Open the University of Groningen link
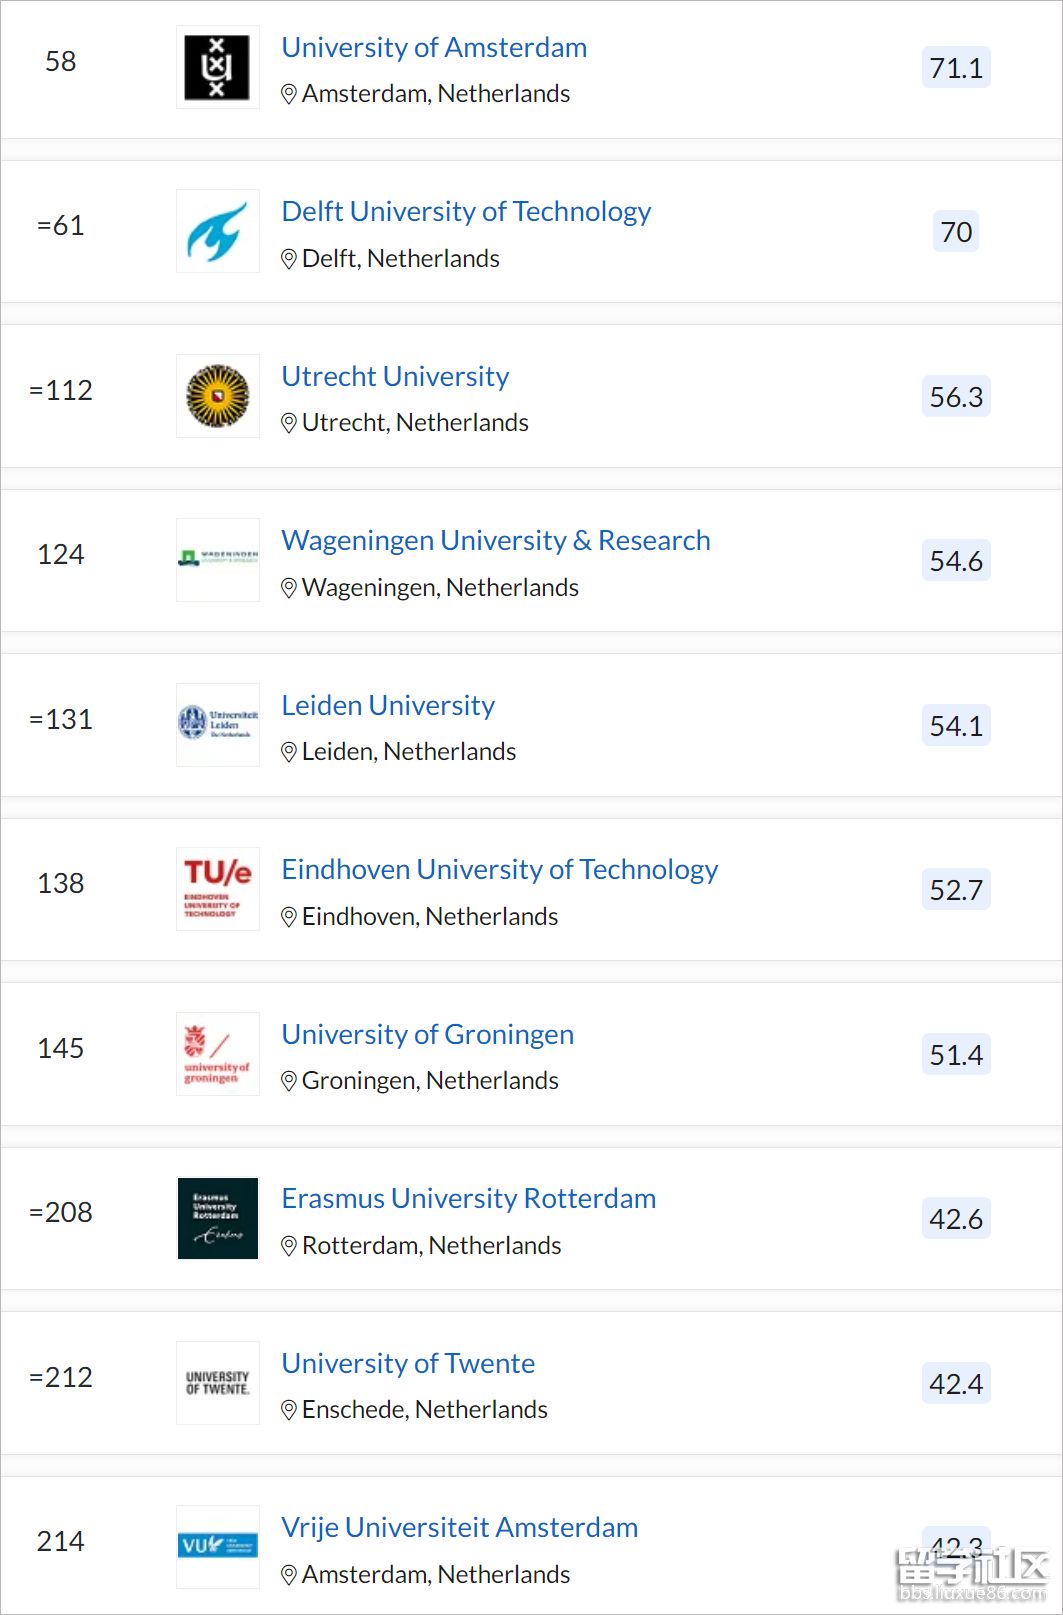 pyautogui.click(x=428, y=1034)
